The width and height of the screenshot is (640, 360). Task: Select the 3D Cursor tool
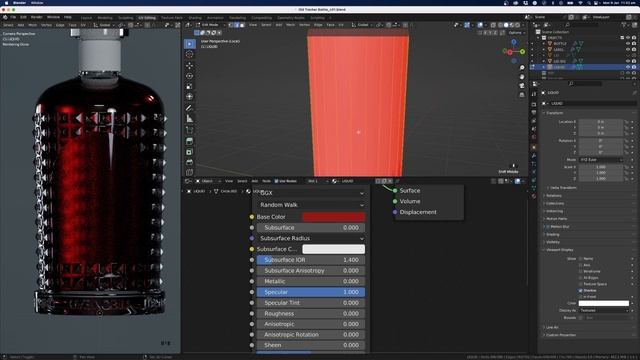point(190,54)
